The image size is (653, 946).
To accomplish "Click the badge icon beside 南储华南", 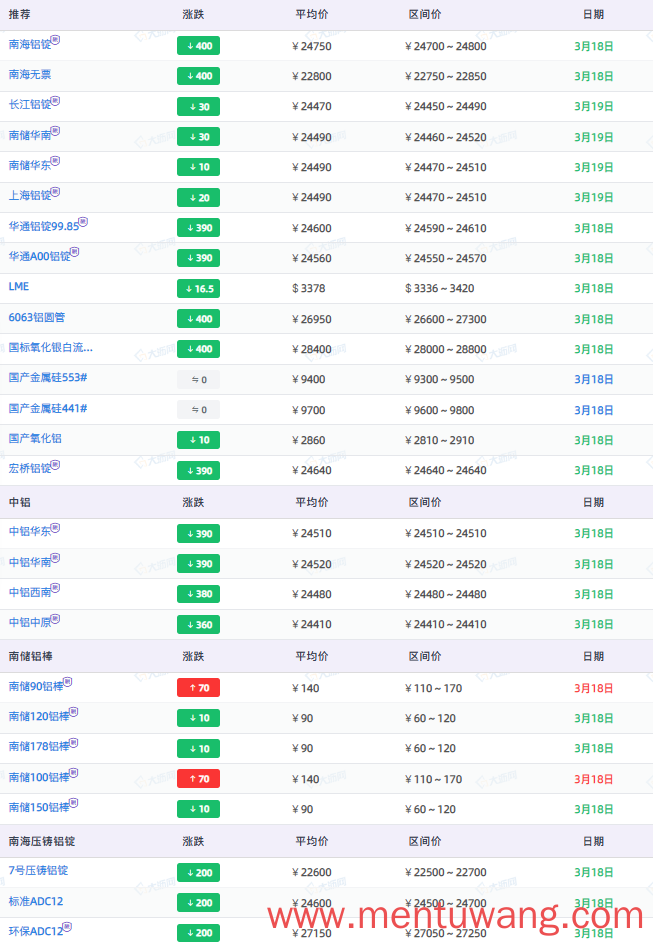I will pyautogui.click(x=56, y=132).
